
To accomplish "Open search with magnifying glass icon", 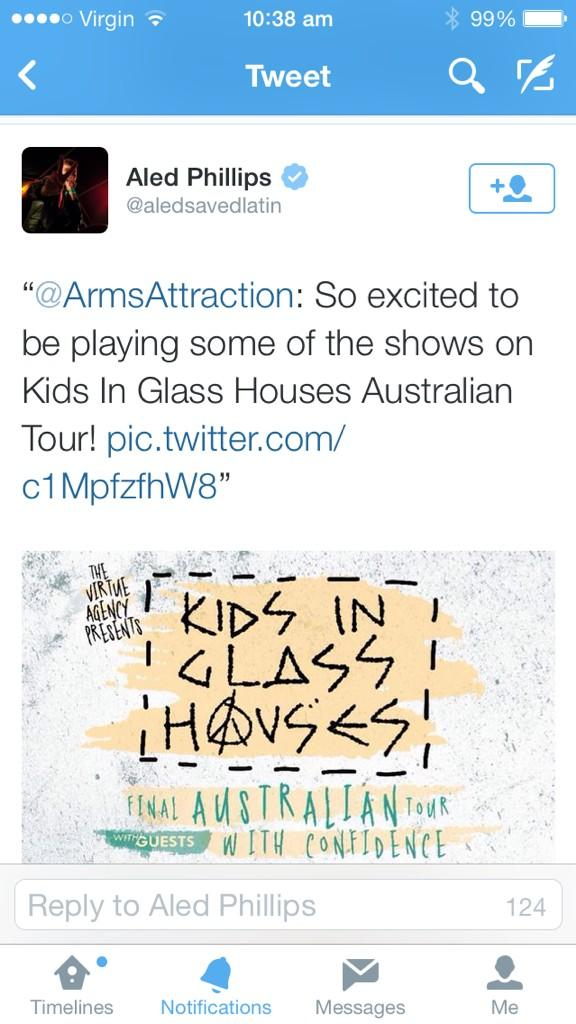I will tap(466, 76).
